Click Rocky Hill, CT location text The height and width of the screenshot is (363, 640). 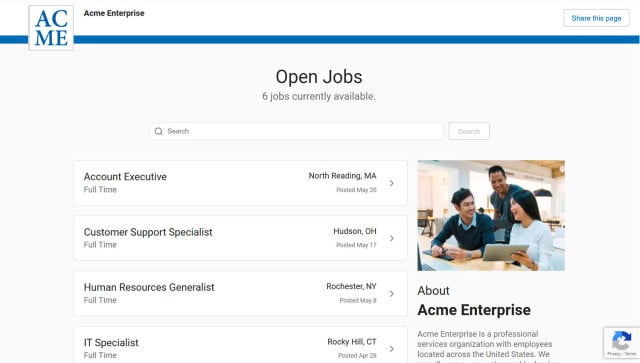(x=352, y=342)
